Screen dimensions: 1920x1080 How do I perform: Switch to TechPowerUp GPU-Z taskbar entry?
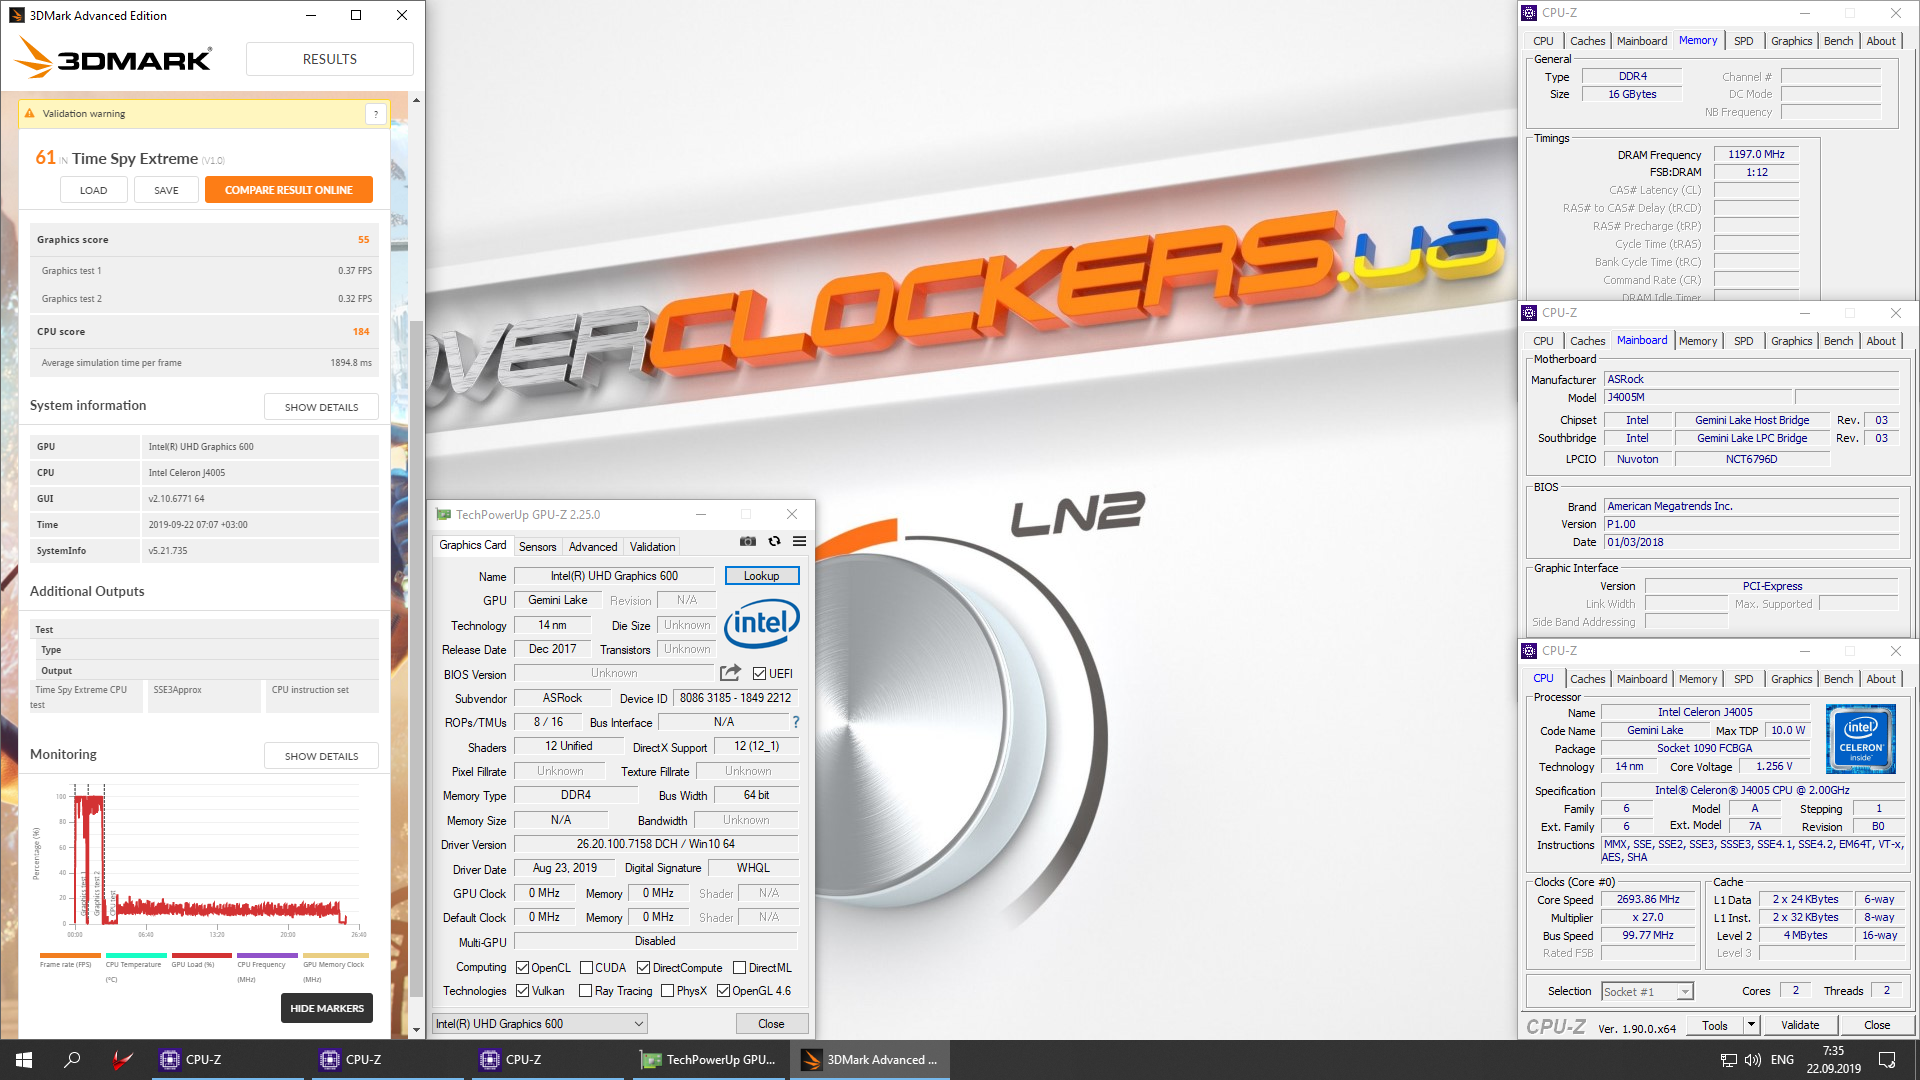coord(710,1060)
